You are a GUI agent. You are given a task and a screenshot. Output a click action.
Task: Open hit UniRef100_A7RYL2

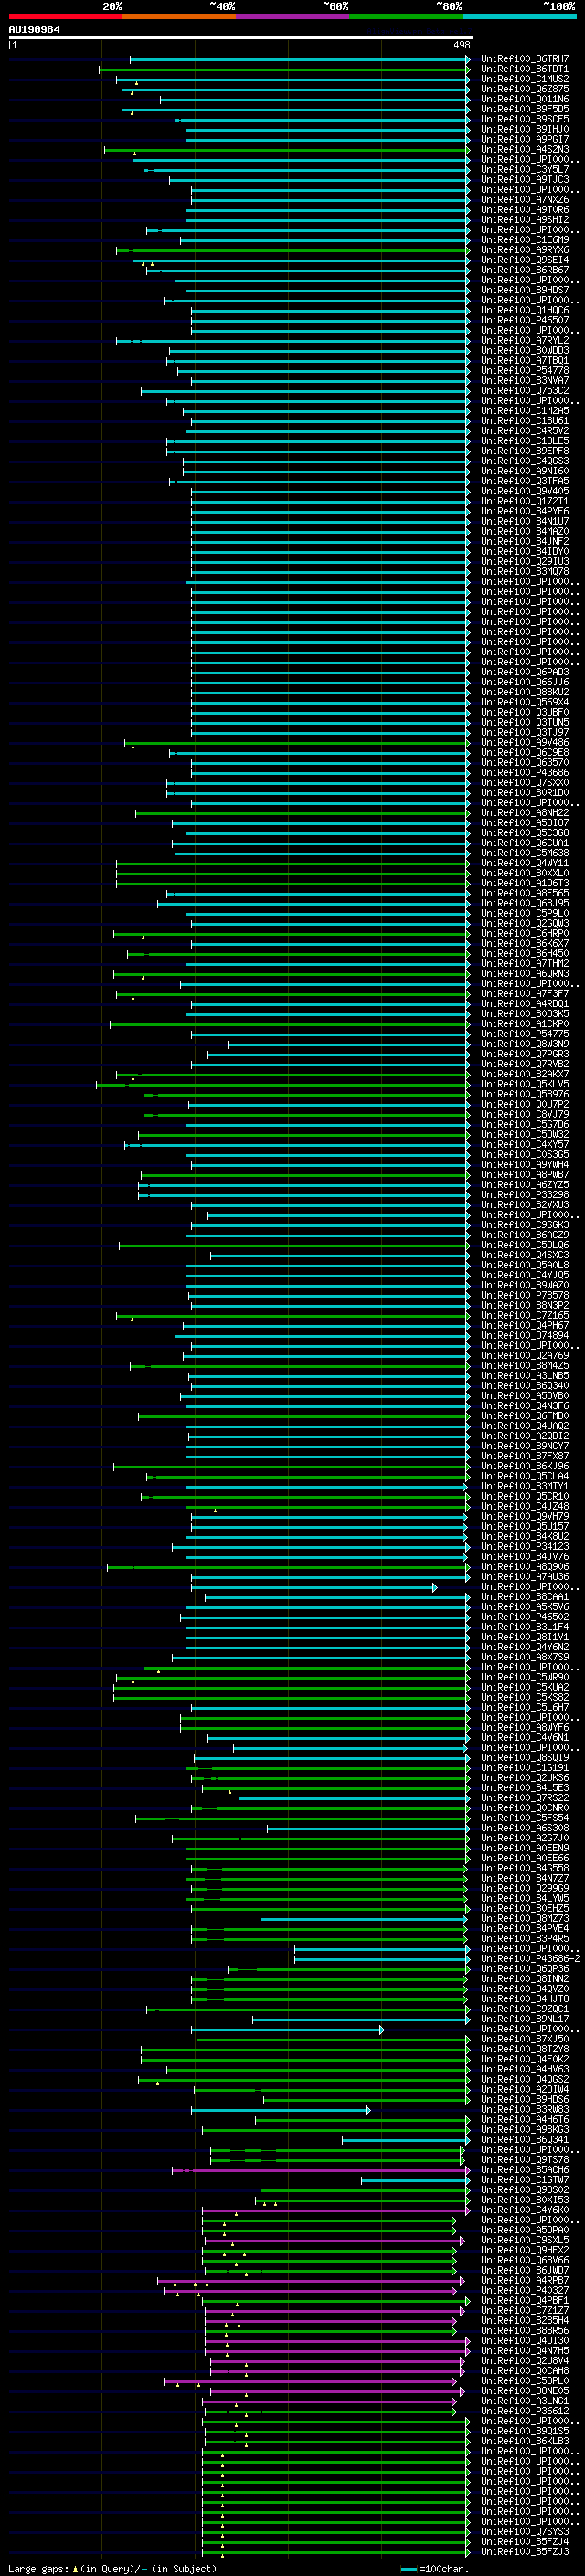[x=524, y=341]
